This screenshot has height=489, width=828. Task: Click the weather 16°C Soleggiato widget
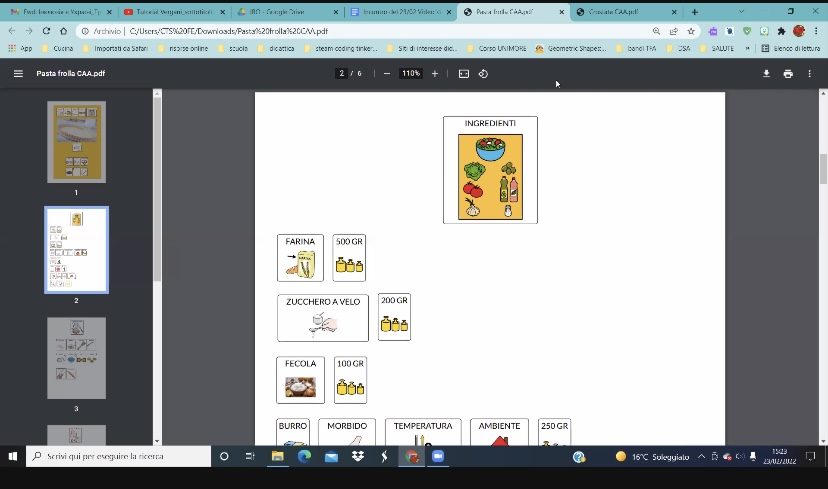click(653, 457)
